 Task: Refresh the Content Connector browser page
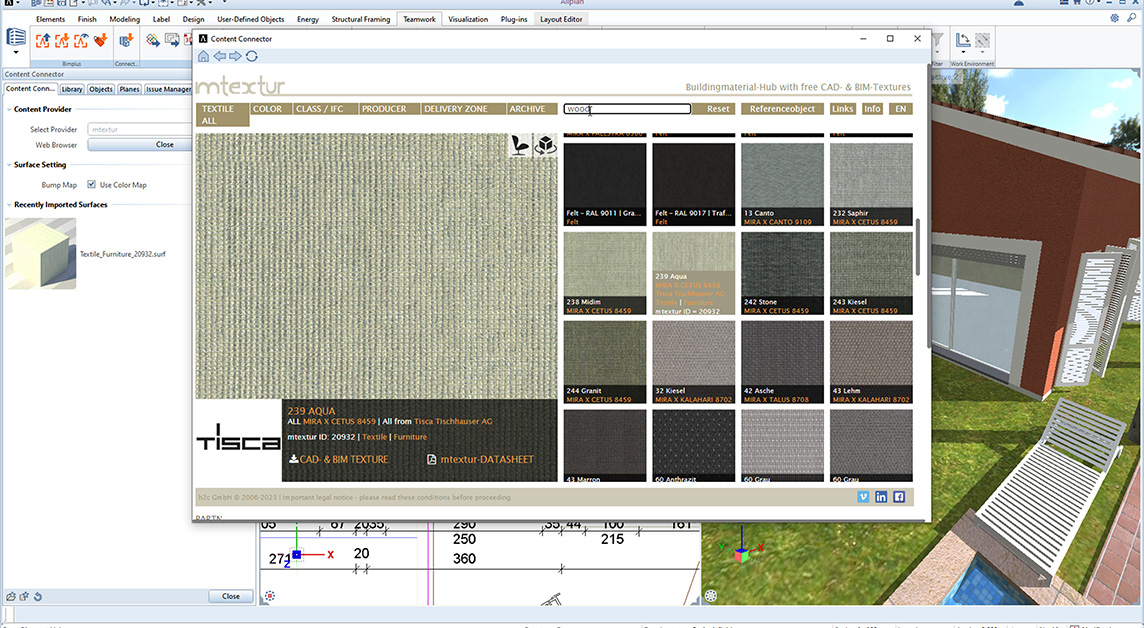point(252,56)
